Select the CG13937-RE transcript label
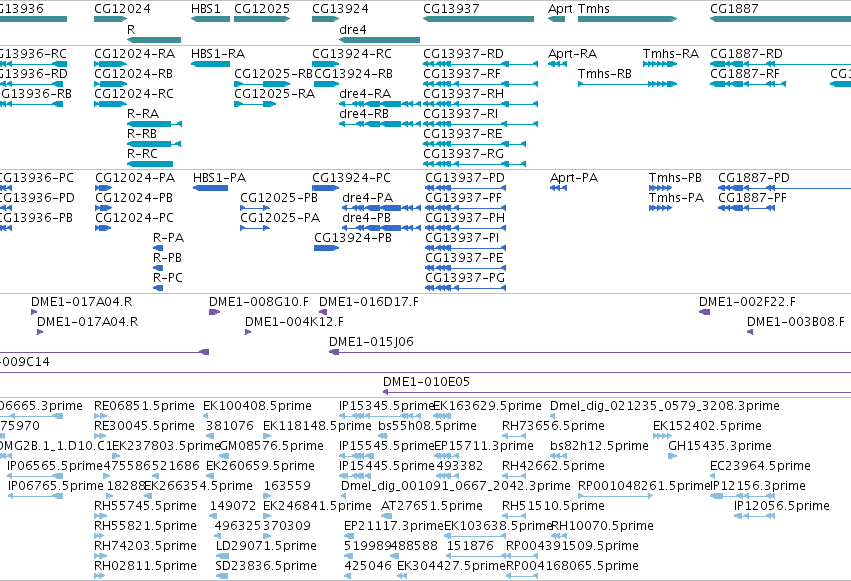This screenshot has width=851, height=581. click(x=463, y=134)
